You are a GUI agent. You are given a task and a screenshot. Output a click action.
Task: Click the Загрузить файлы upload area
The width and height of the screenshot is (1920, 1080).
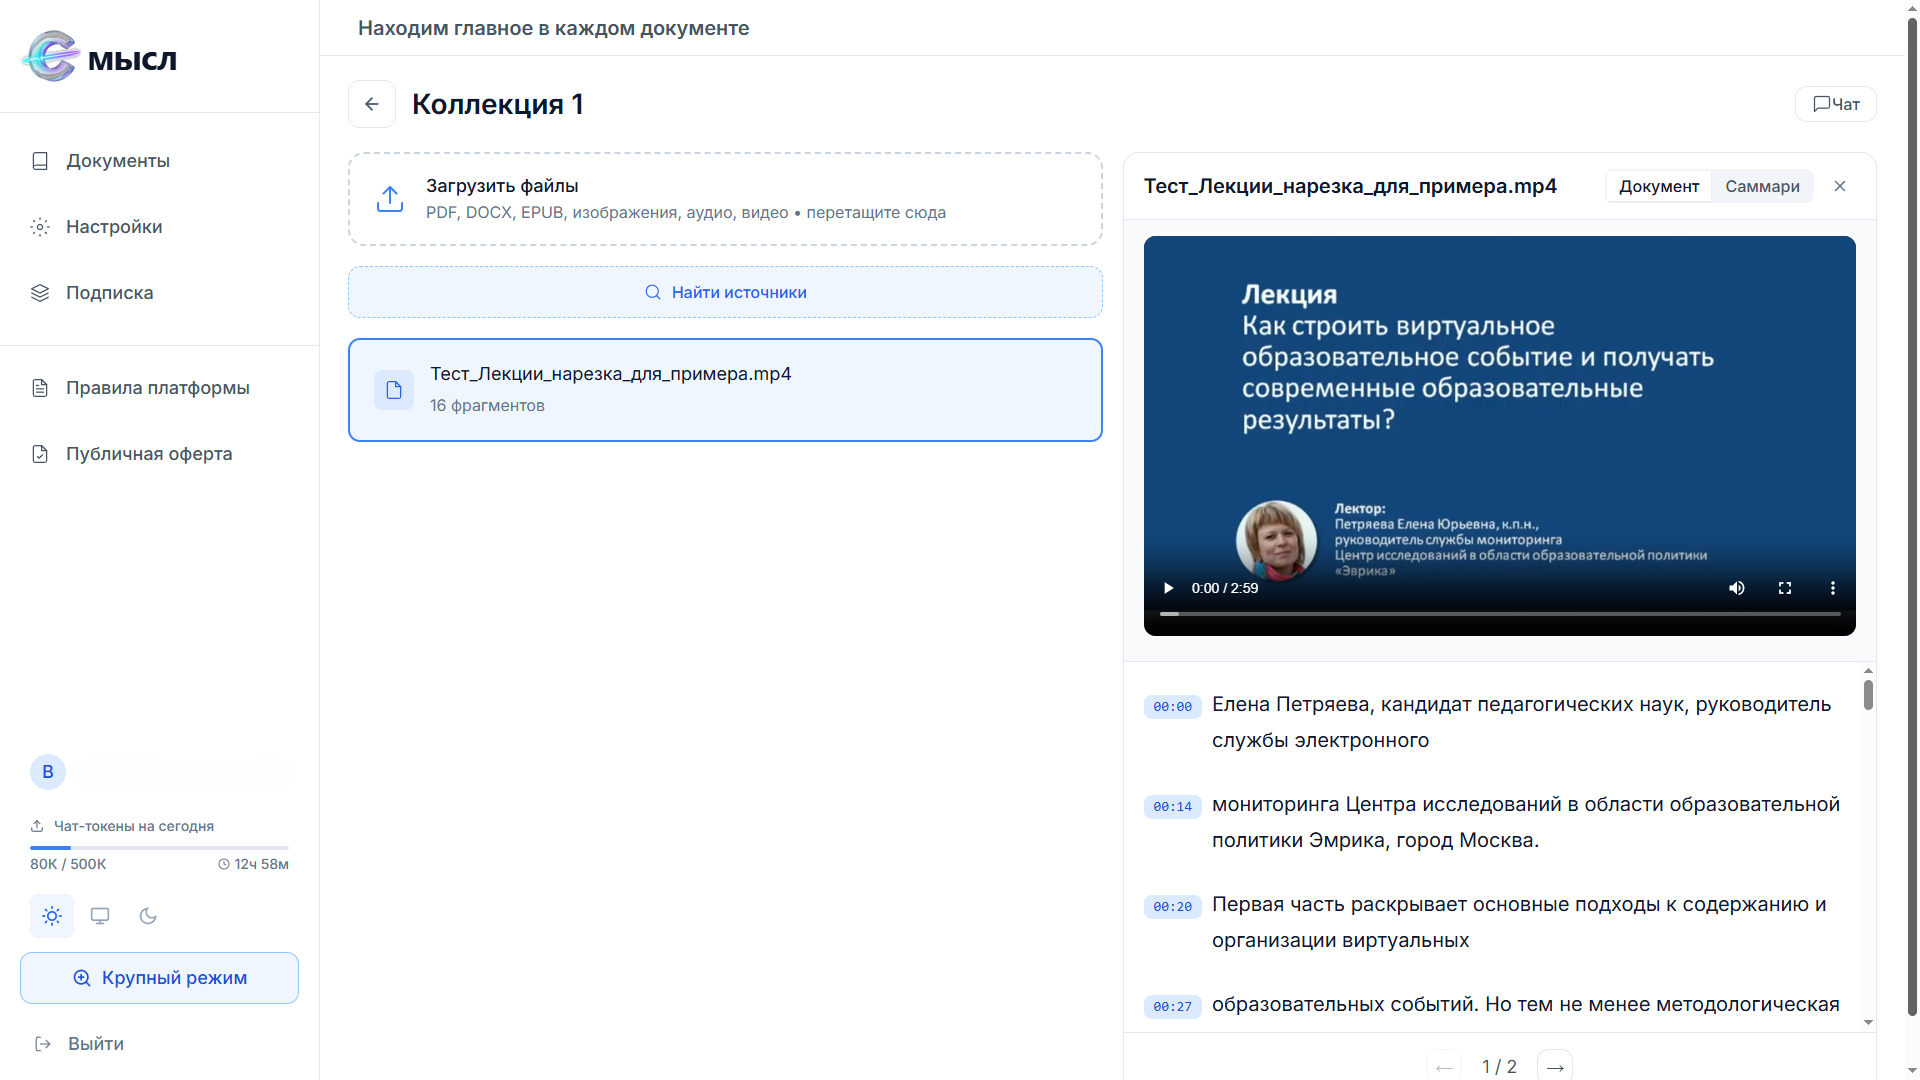725,199
